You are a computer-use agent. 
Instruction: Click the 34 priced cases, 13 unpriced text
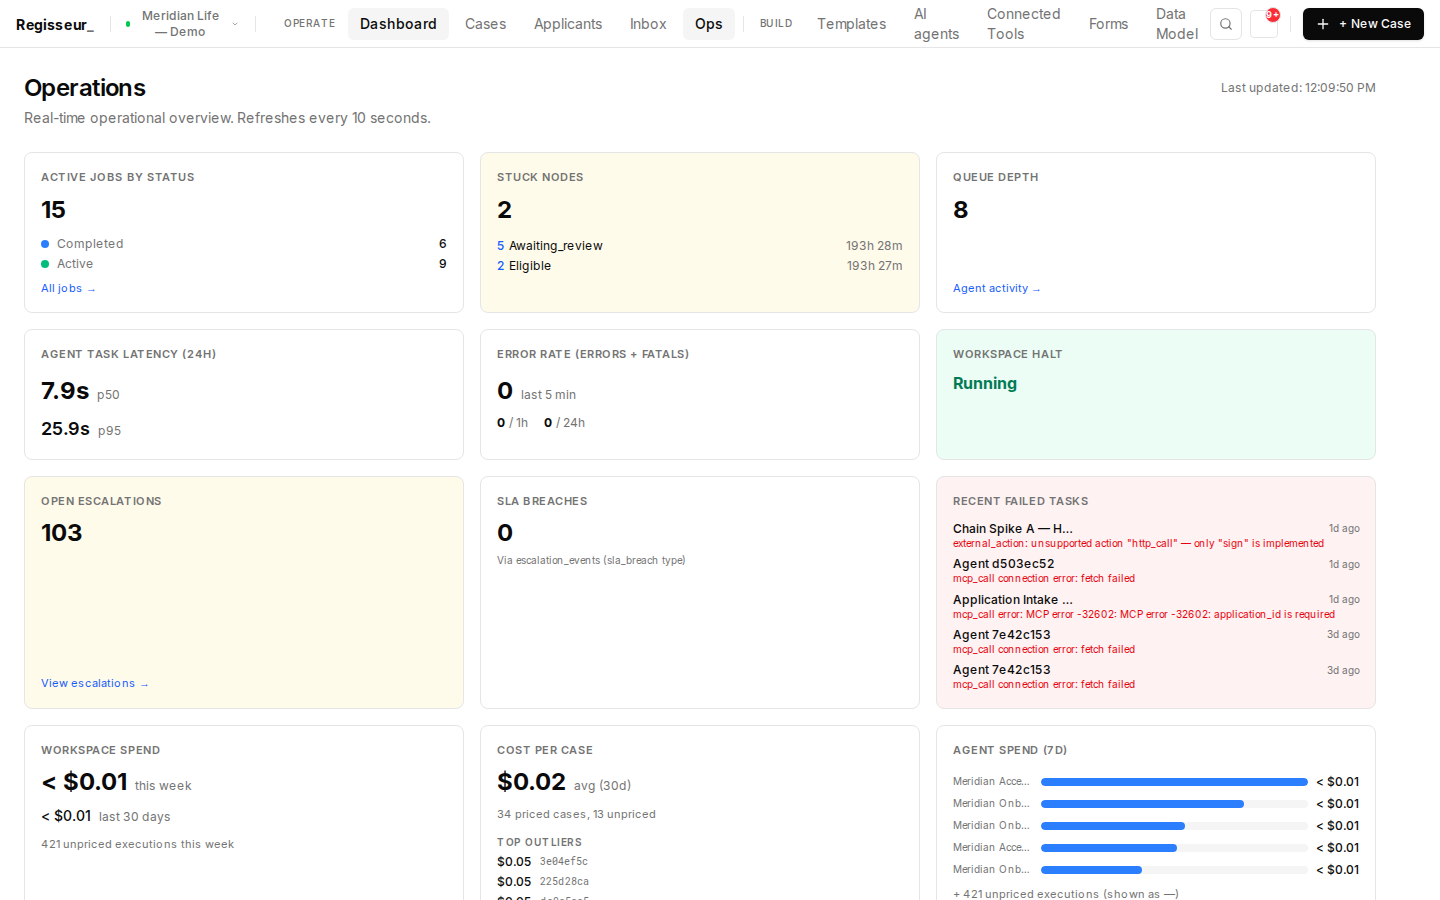577,814
